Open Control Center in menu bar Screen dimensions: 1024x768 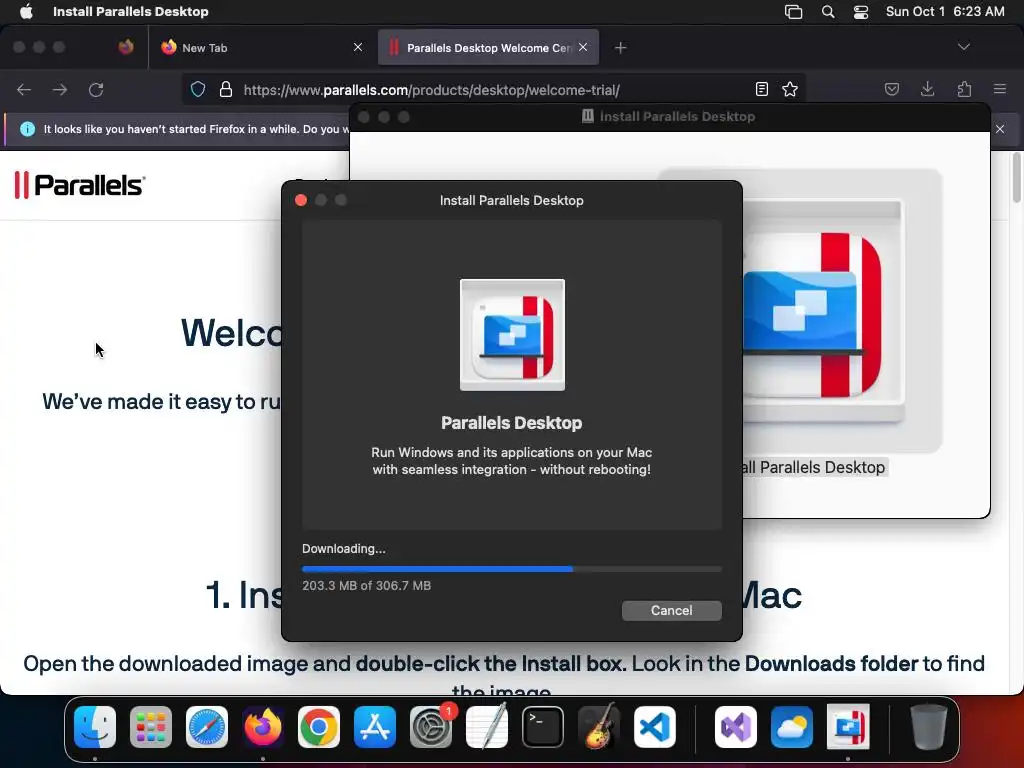[x=861, y=12]
